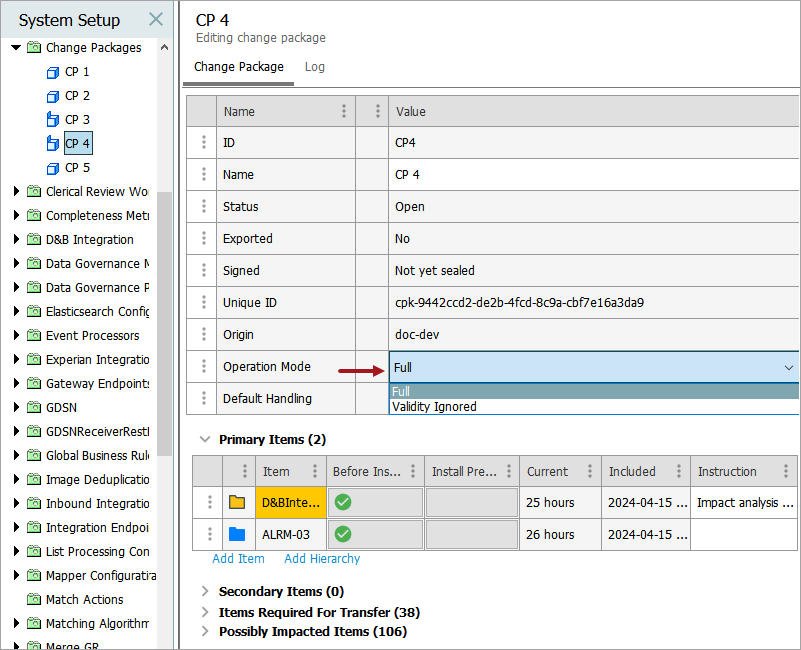Collapse the Change Packages tree node

pos(16,48)
